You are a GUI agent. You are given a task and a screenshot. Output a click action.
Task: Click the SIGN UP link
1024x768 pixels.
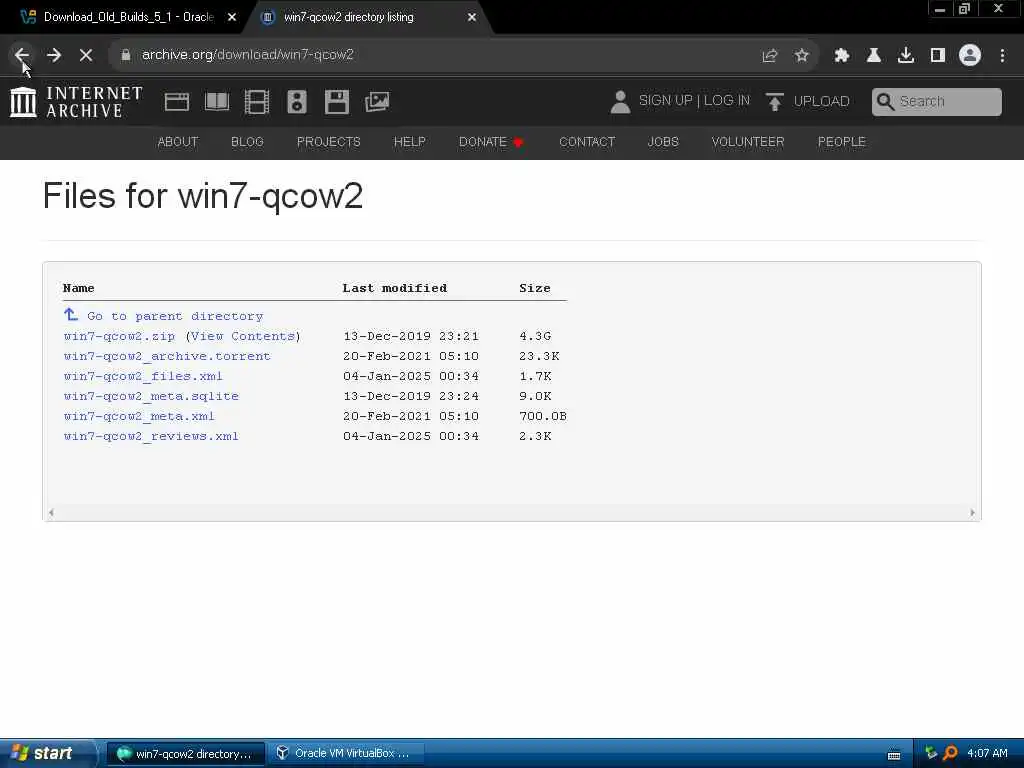(x=665, y=101)
